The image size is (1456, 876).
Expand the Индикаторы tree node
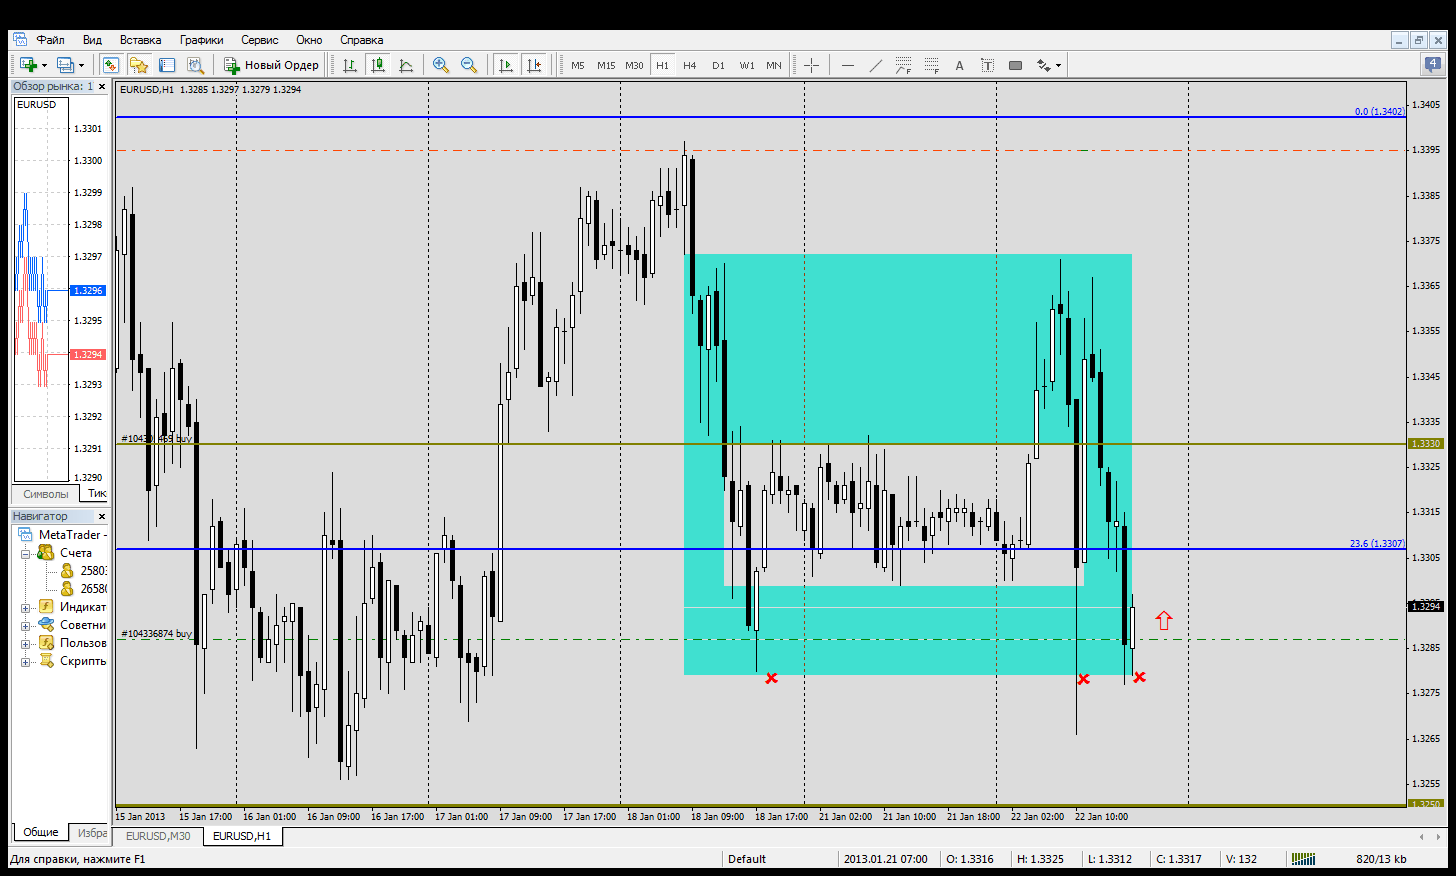pyautogui.click(x=25, y=607)
